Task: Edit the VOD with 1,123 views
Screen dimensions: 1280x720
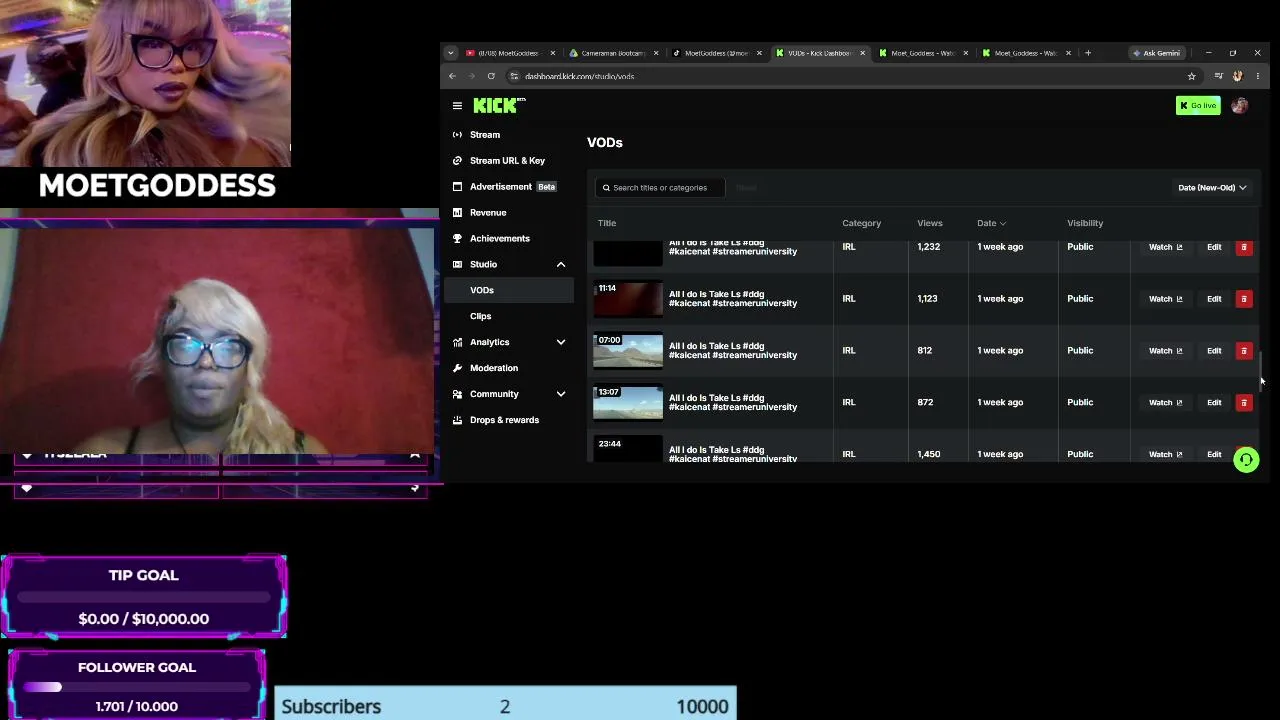Action: [1214, 298]
